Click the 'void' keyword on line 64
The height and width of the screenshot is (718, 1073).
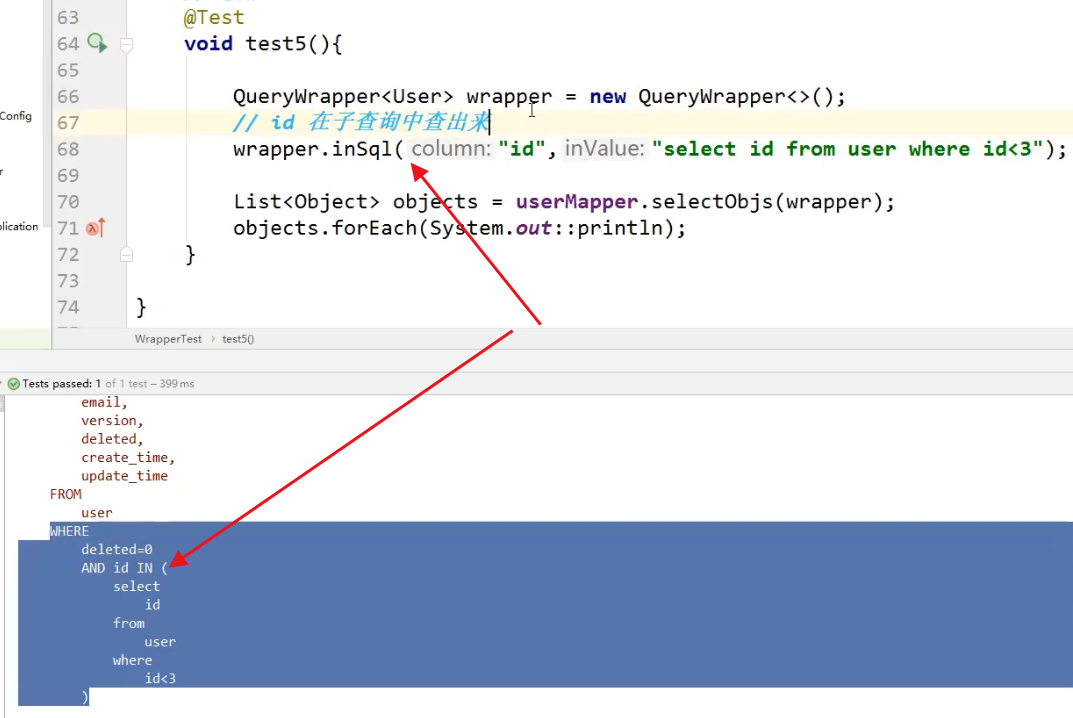coord(208,44)
